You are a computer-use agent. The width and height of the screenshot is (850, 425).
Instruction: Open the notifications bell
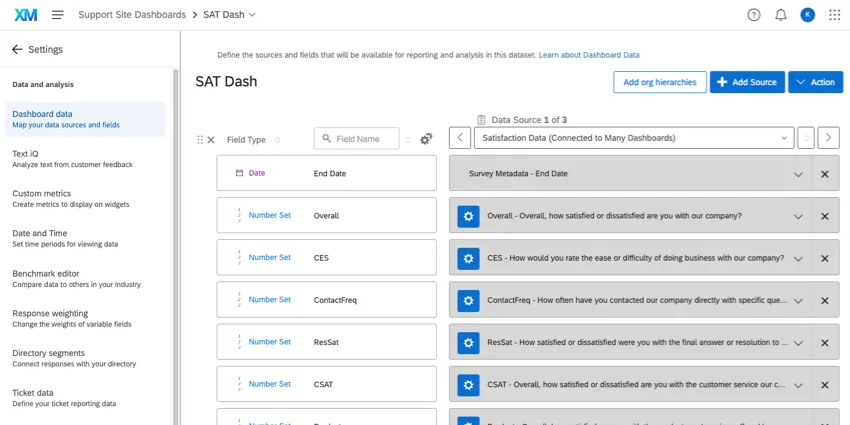coord(781,15)
